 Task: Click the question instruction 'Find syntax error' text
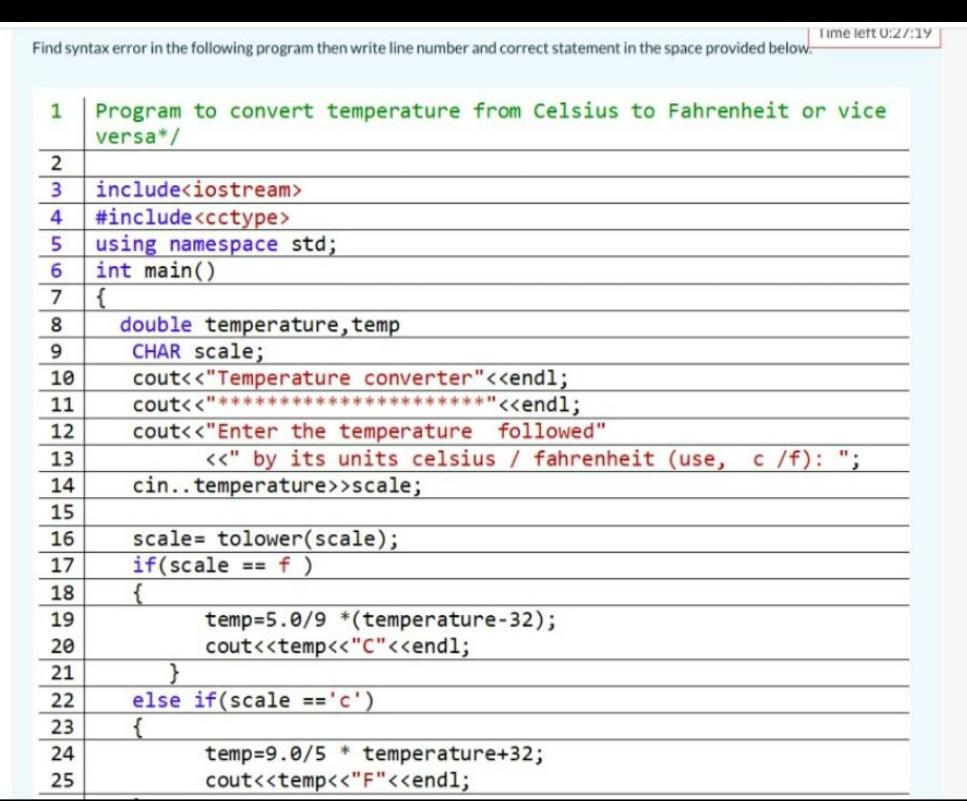click(422, 48)
